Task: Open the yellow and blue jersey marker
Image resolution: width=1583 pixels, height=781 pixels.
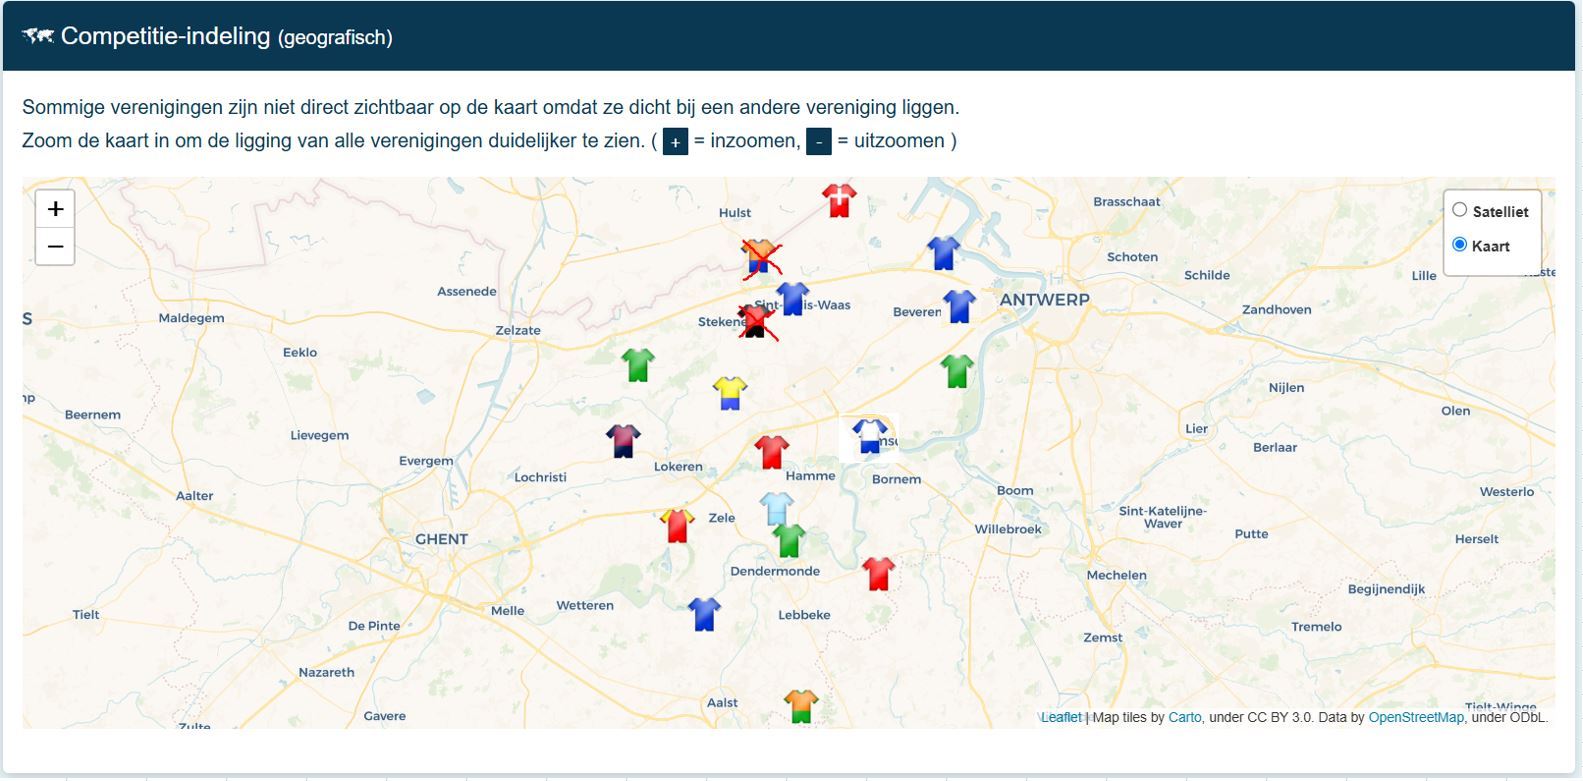Action: [x=730, y=393]
